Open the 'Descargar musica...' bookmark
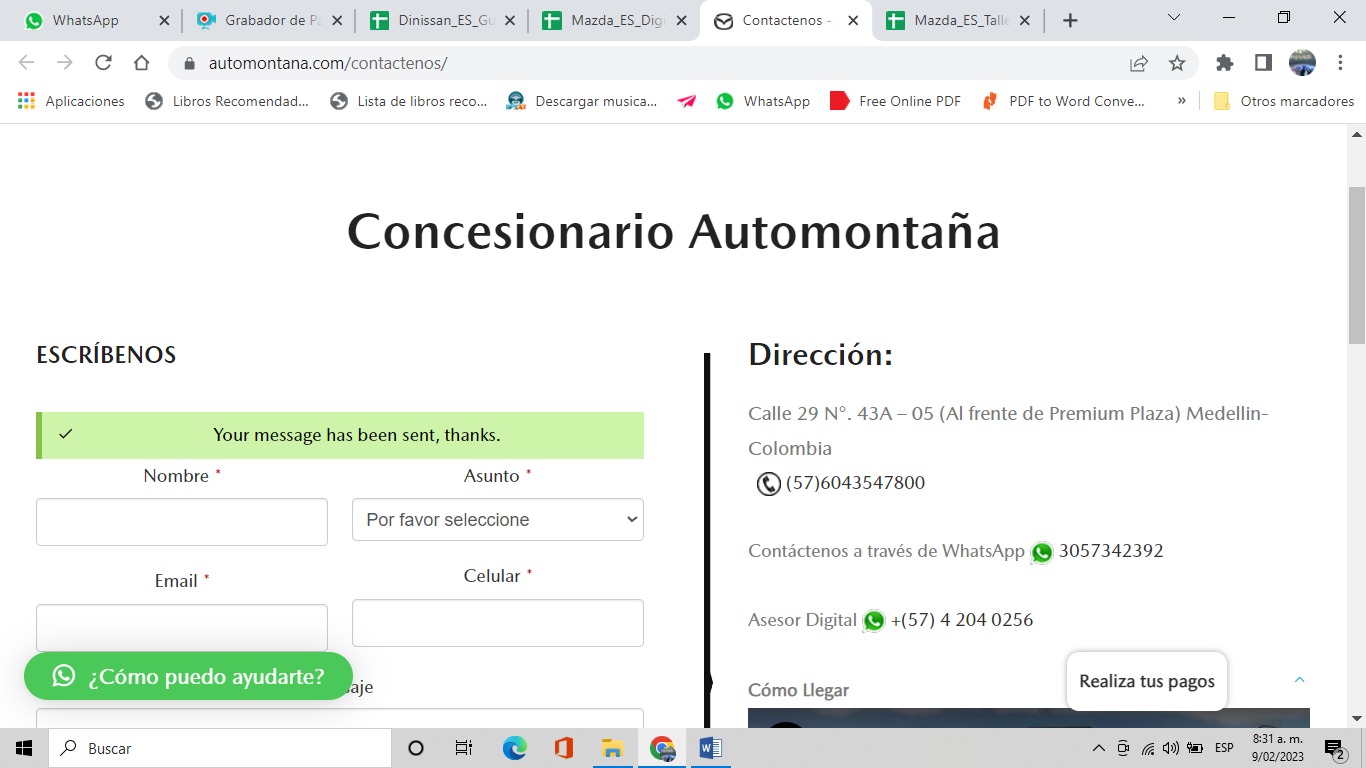 coord(582,101)
